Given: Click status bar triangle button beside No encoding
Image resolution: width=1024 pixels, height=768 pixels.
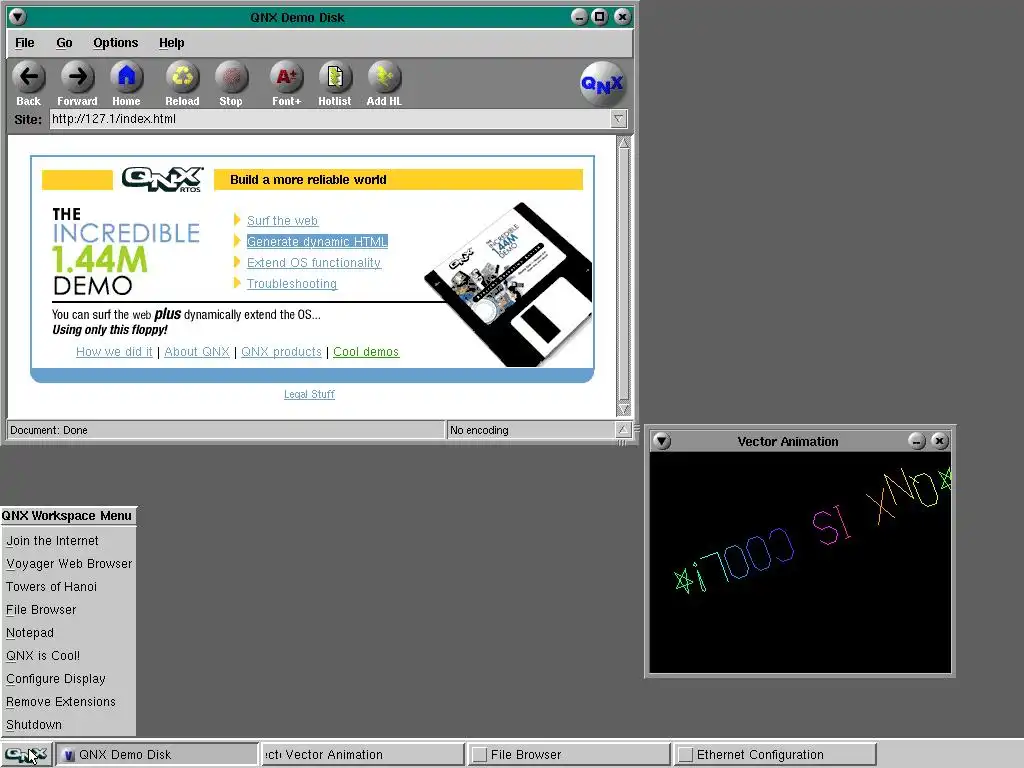Looking at the screenshot, I should (622, 430).
